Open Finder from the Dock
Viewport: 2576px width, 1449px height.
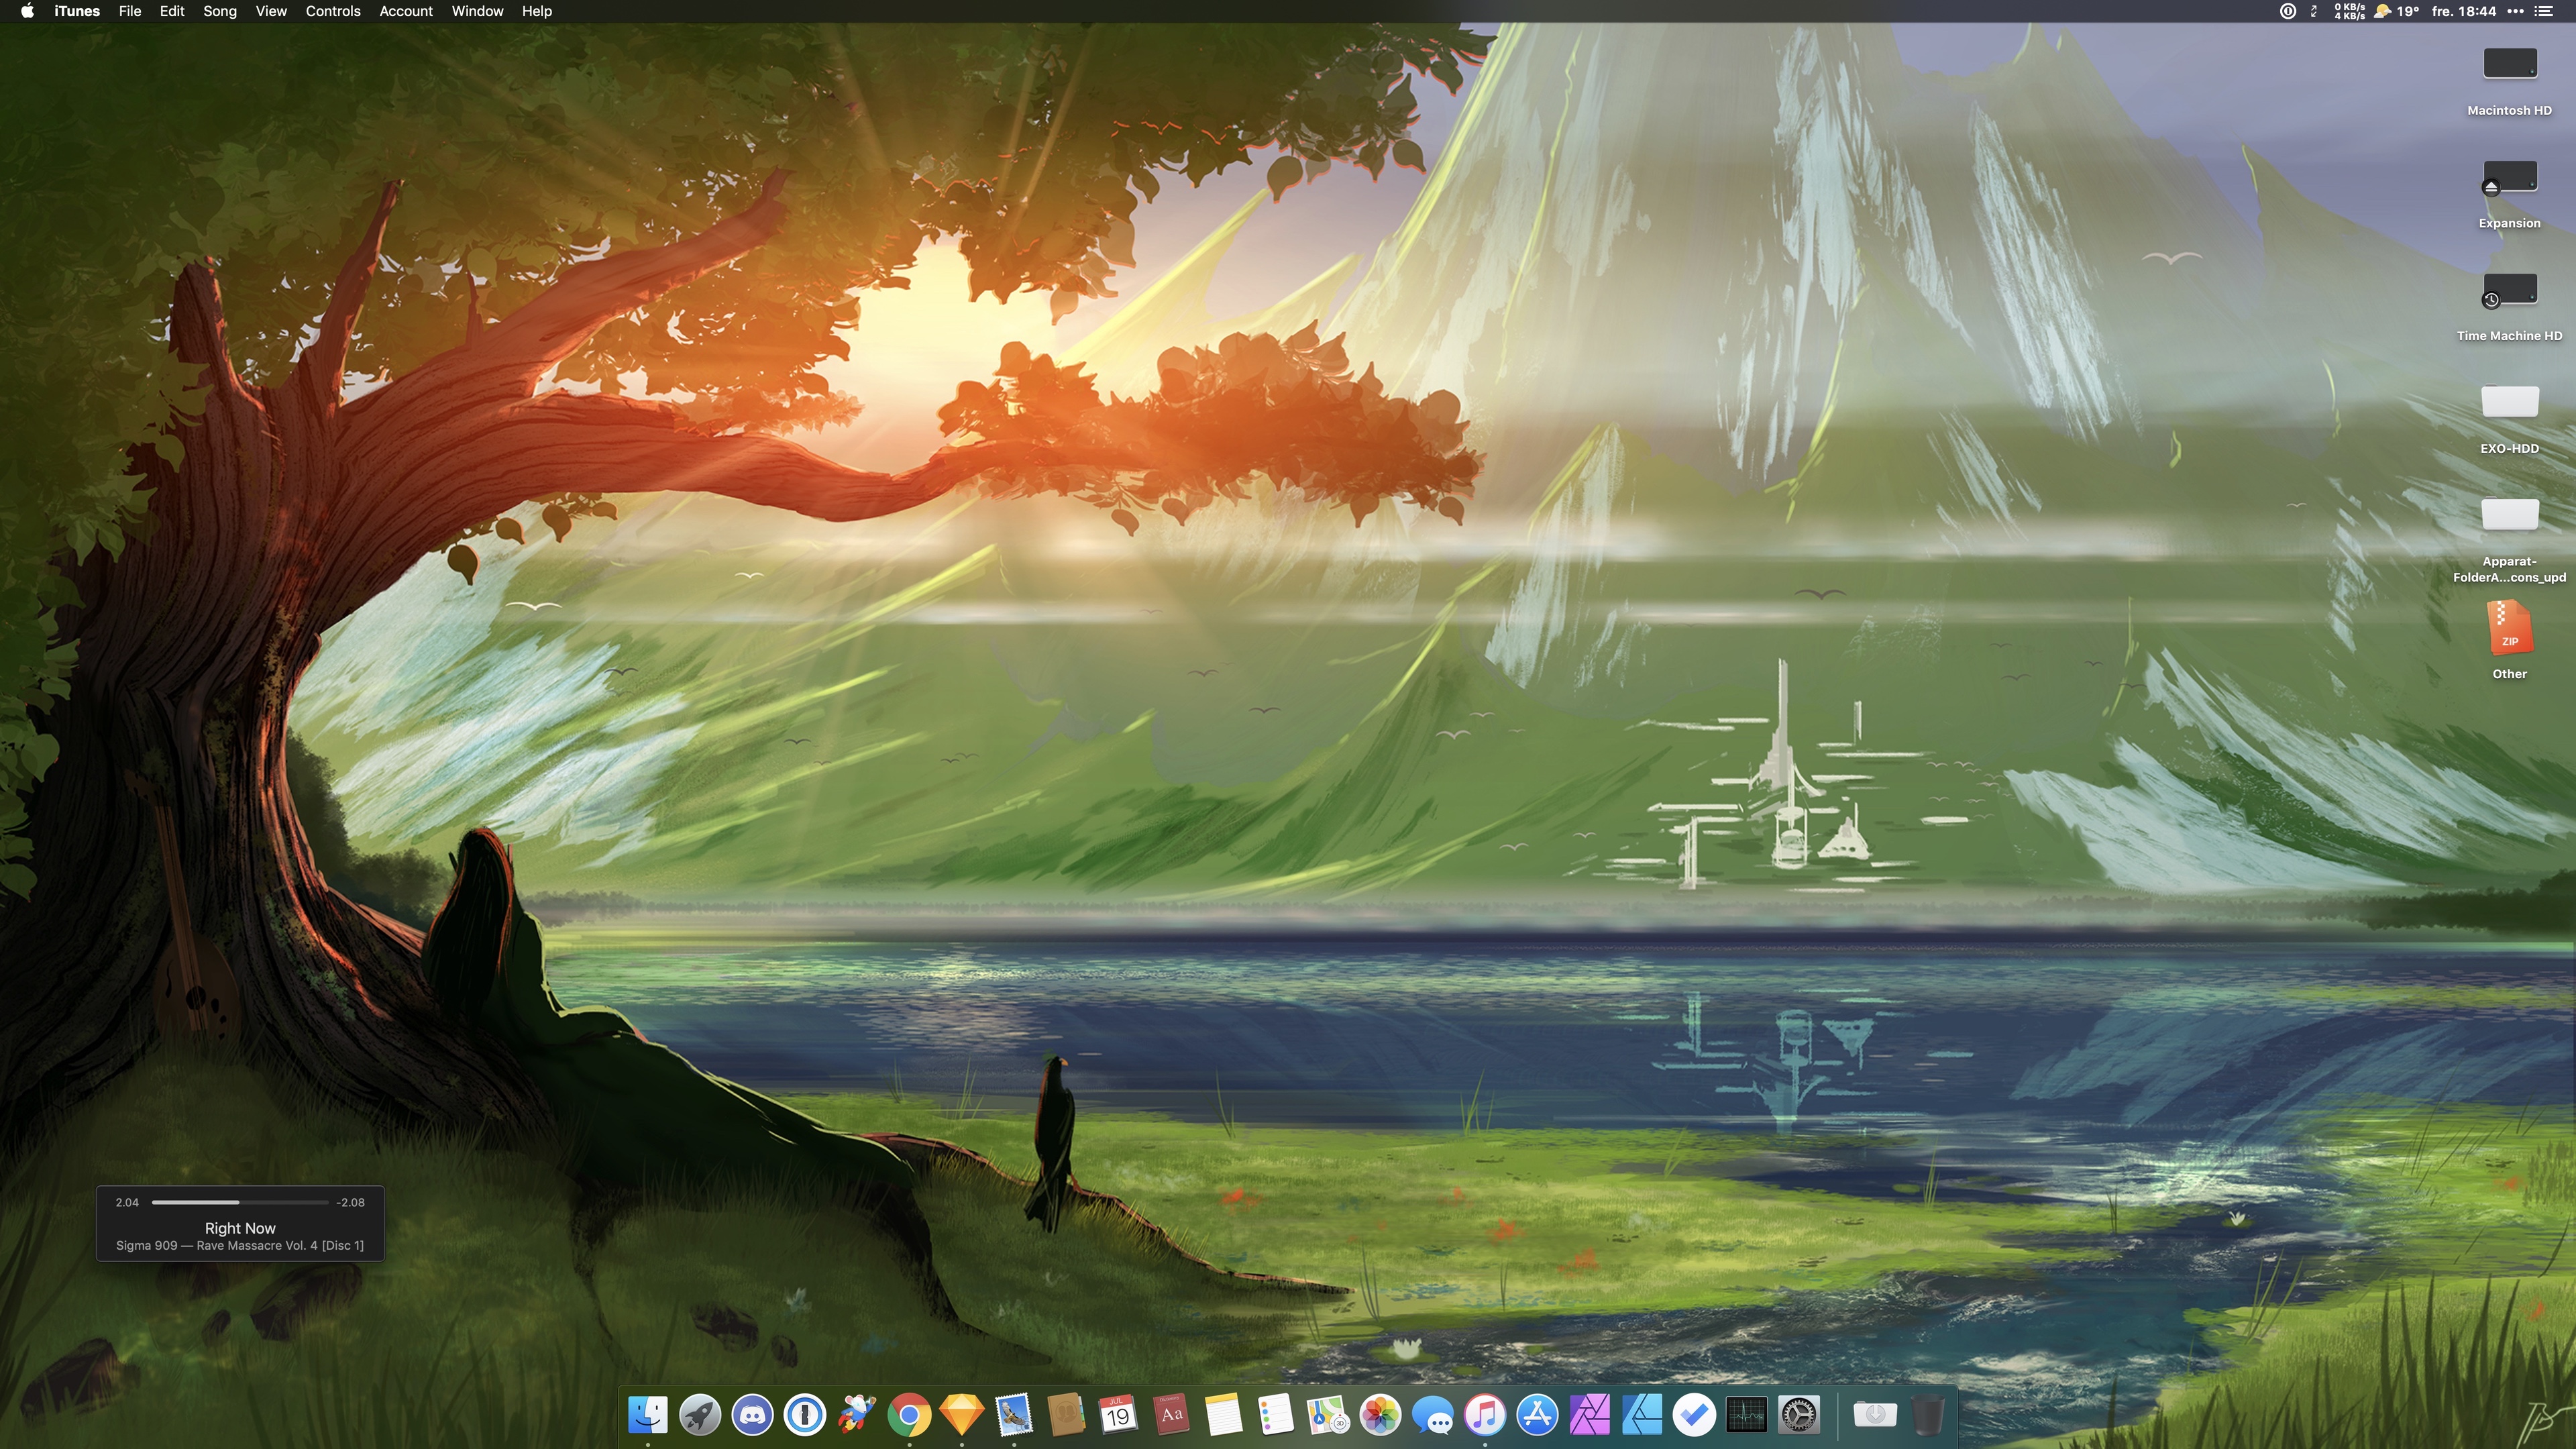pos(648,1415)
